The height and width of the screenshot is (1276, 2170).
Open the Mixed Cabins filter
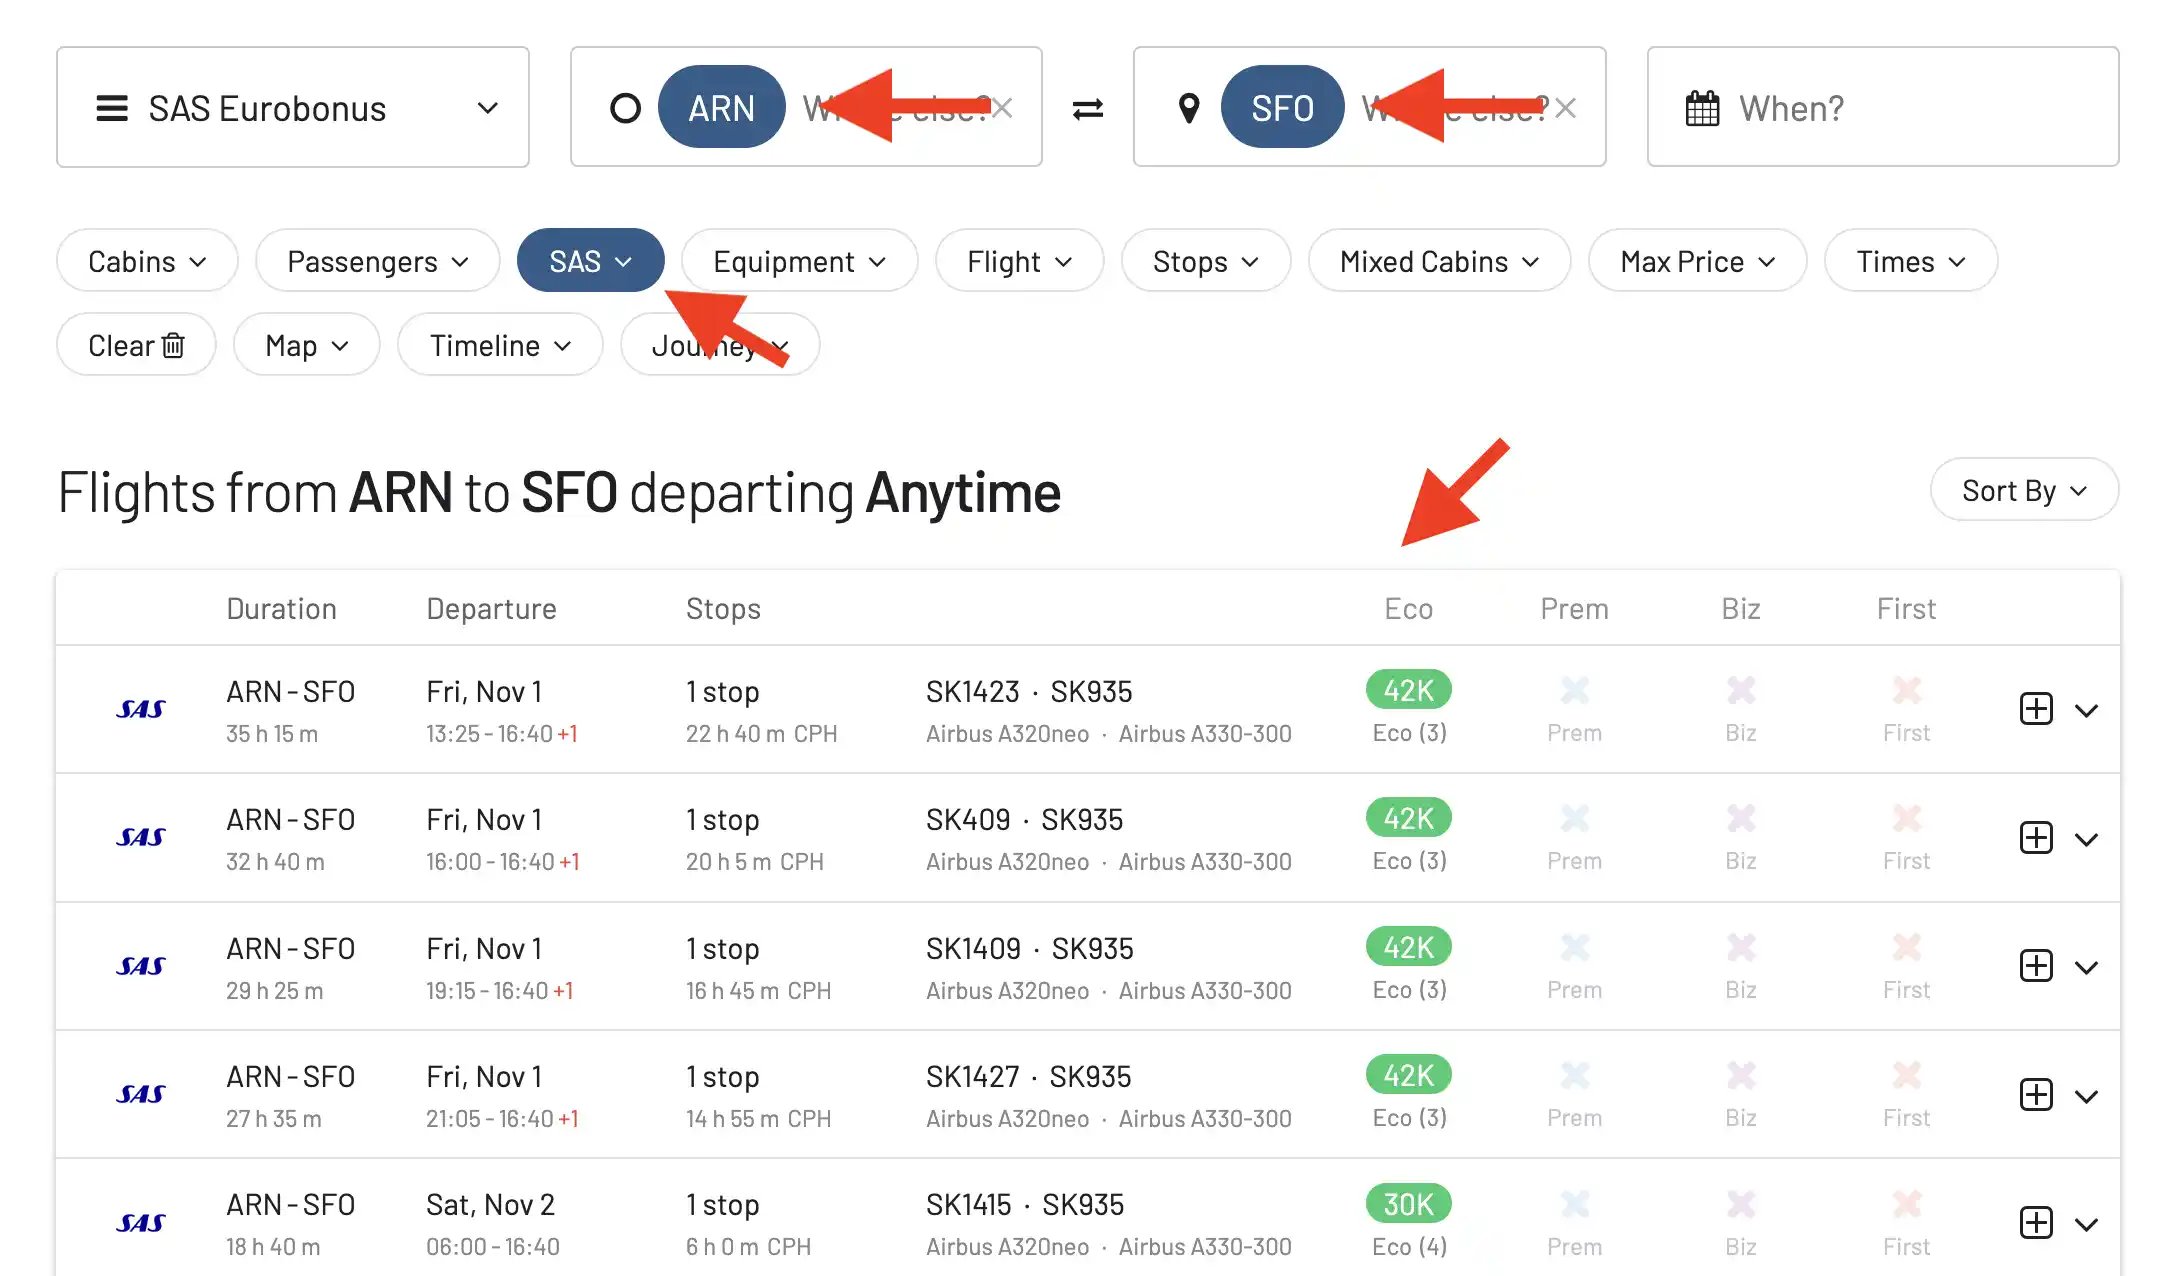pos(1439,261)
